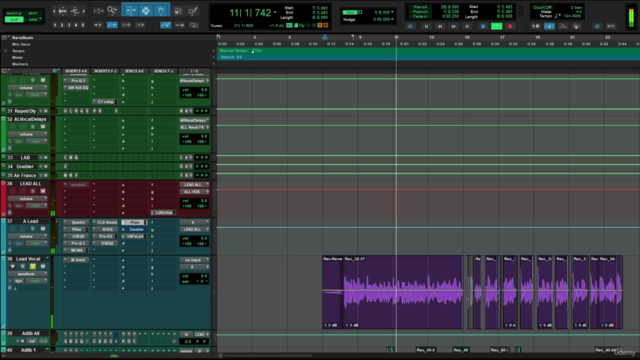Open the Pro-Q 3 insert on A Lead

click(77, 243)
